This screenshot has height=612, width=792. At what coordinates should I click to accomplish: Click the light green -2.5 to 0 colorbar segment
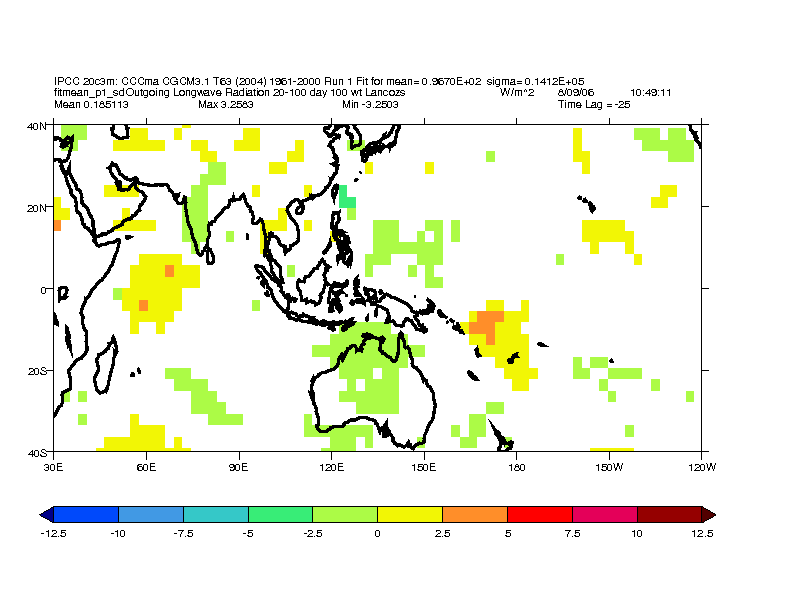(345, 514)
